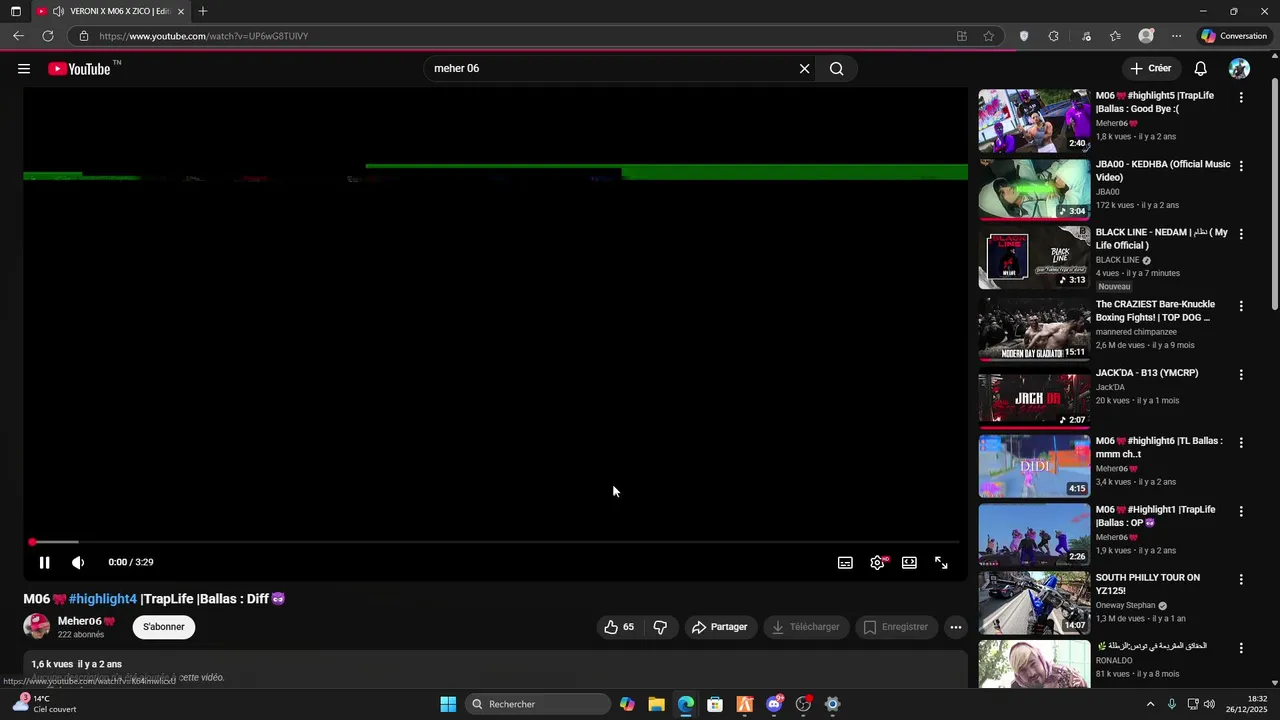Viewport: 1280px width, 720px height.
Task: Go back in the browser
Action: (18, 36)
